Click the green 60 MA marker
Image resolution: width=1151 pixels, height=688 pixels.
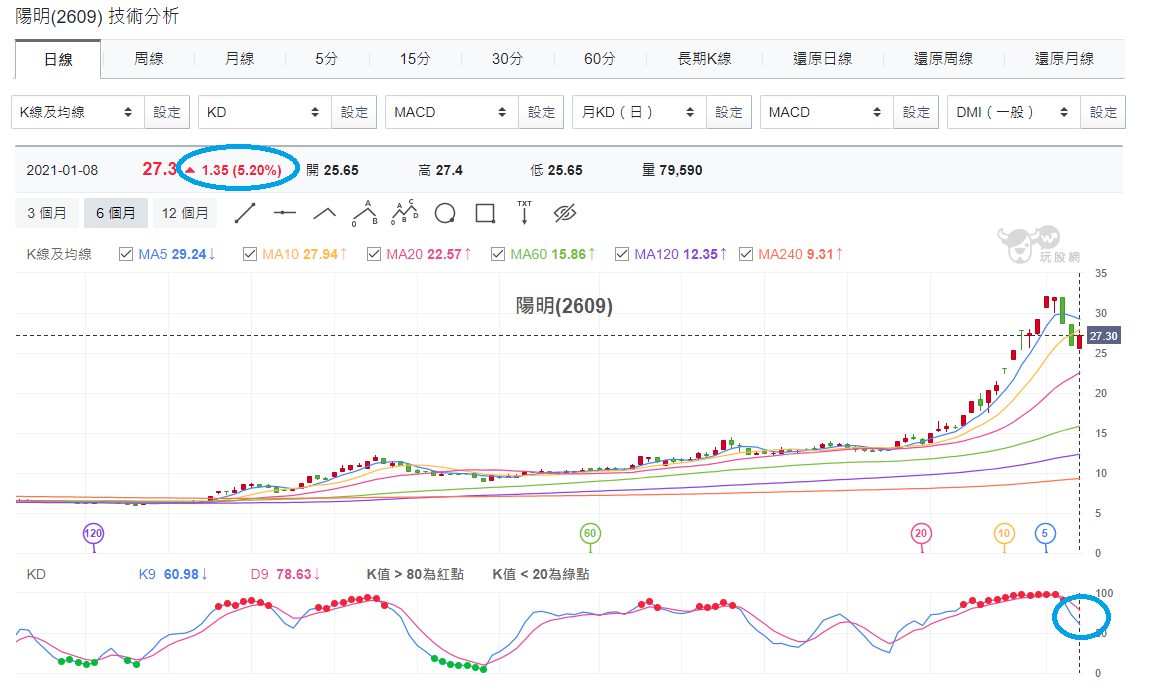tap(590, 534)
